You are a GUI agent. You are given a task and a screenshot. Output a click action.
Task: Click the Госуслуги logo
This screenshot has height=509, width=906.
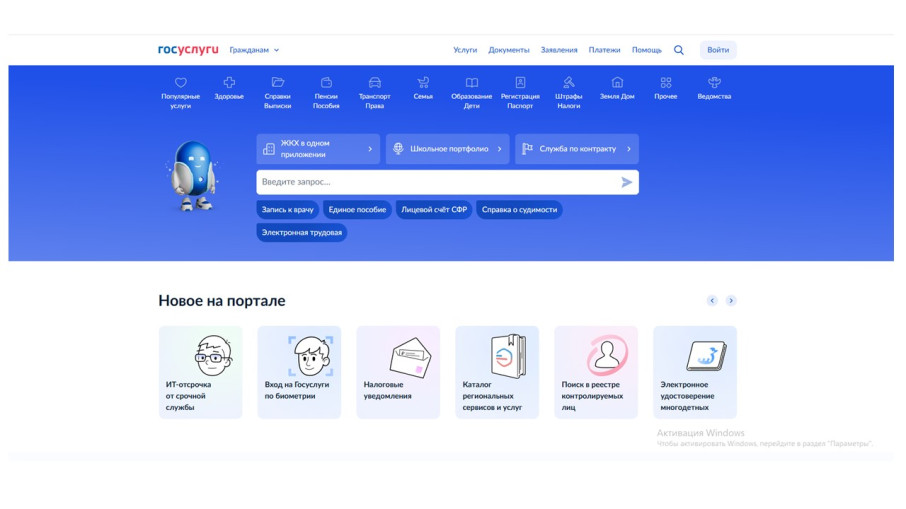coord(188,50)
